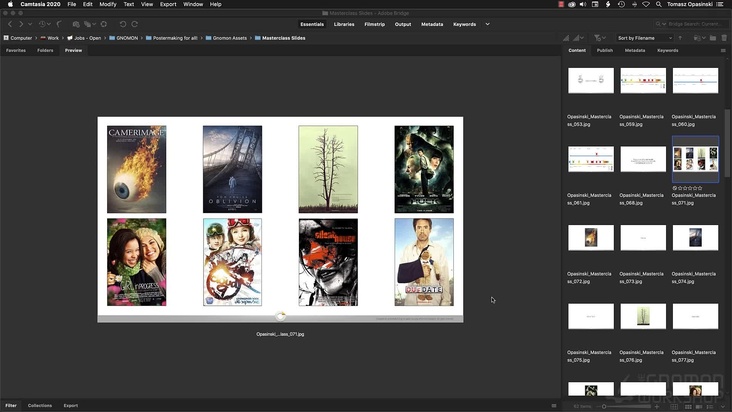
Task: Go back using the back arrow
Action: pos(10,24)
